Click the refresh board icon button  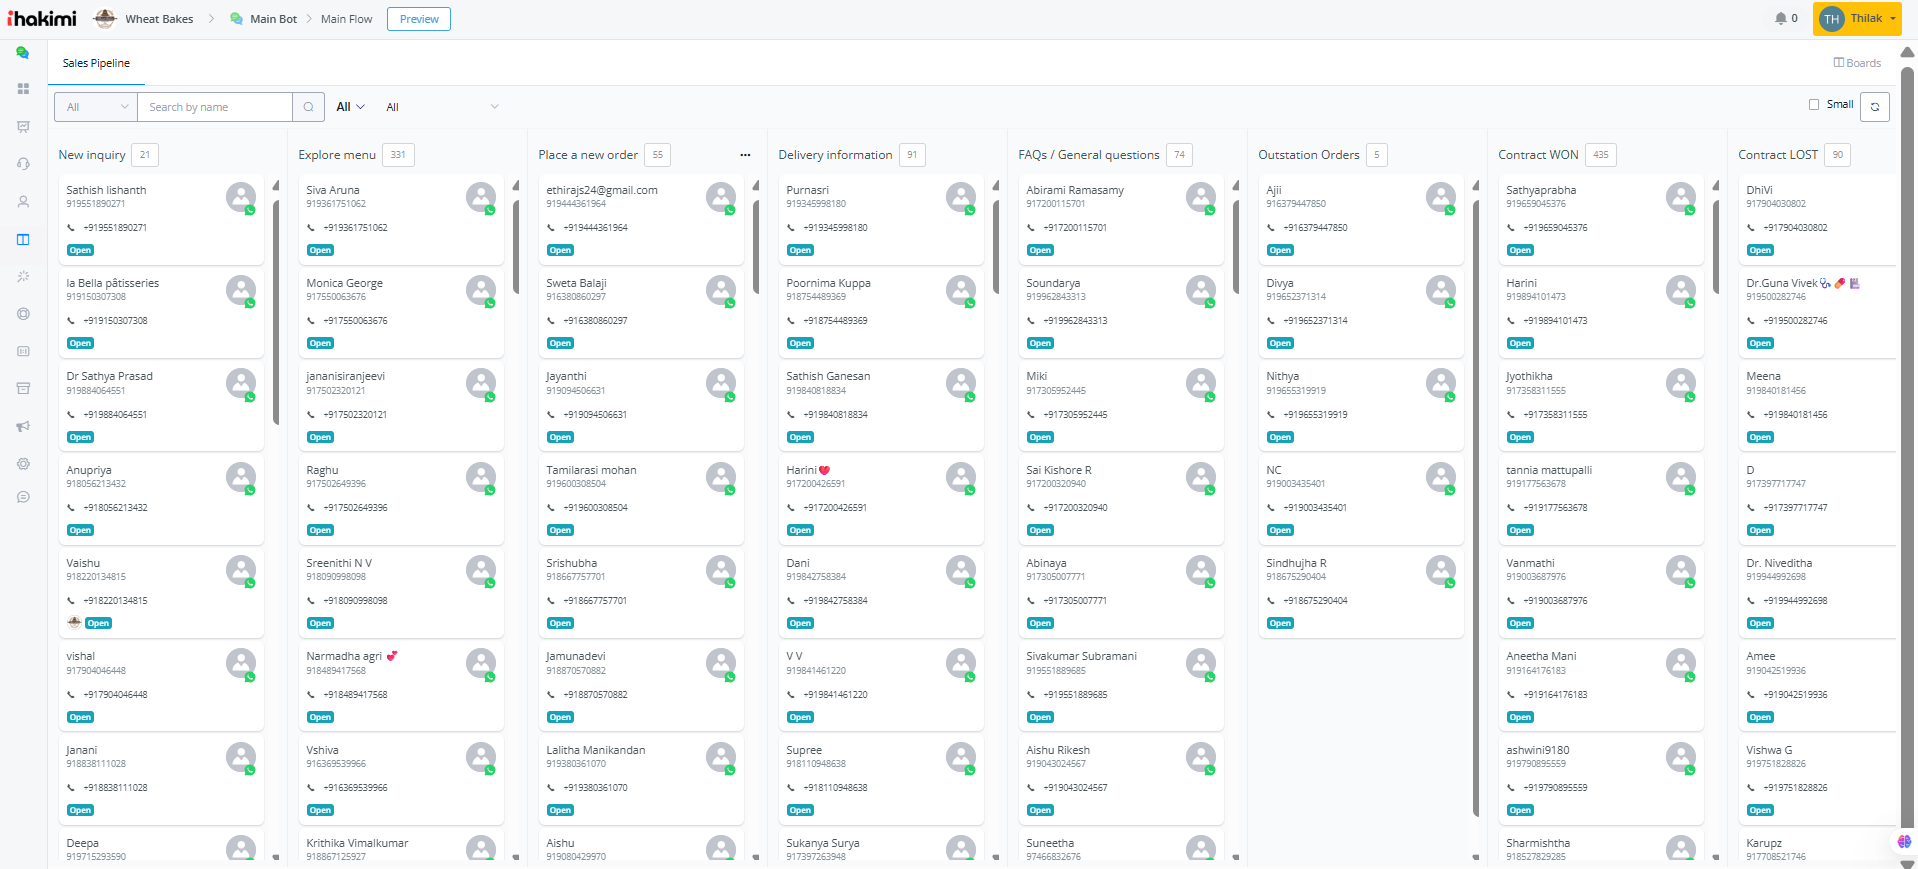pyautogui.click(x=1875, y=107)
